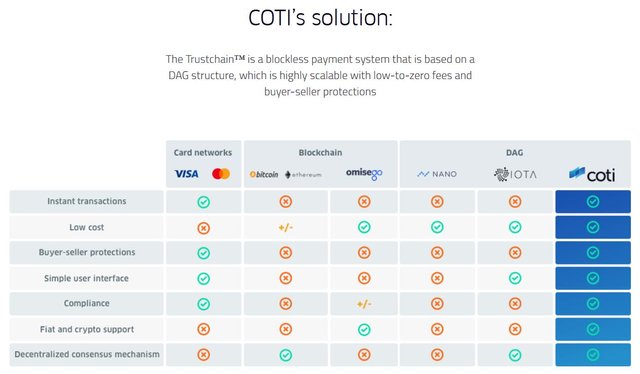
Task: Click the omisego check for Fiat and crypto support
Action: pyautogui.click(x=364, y=329)
